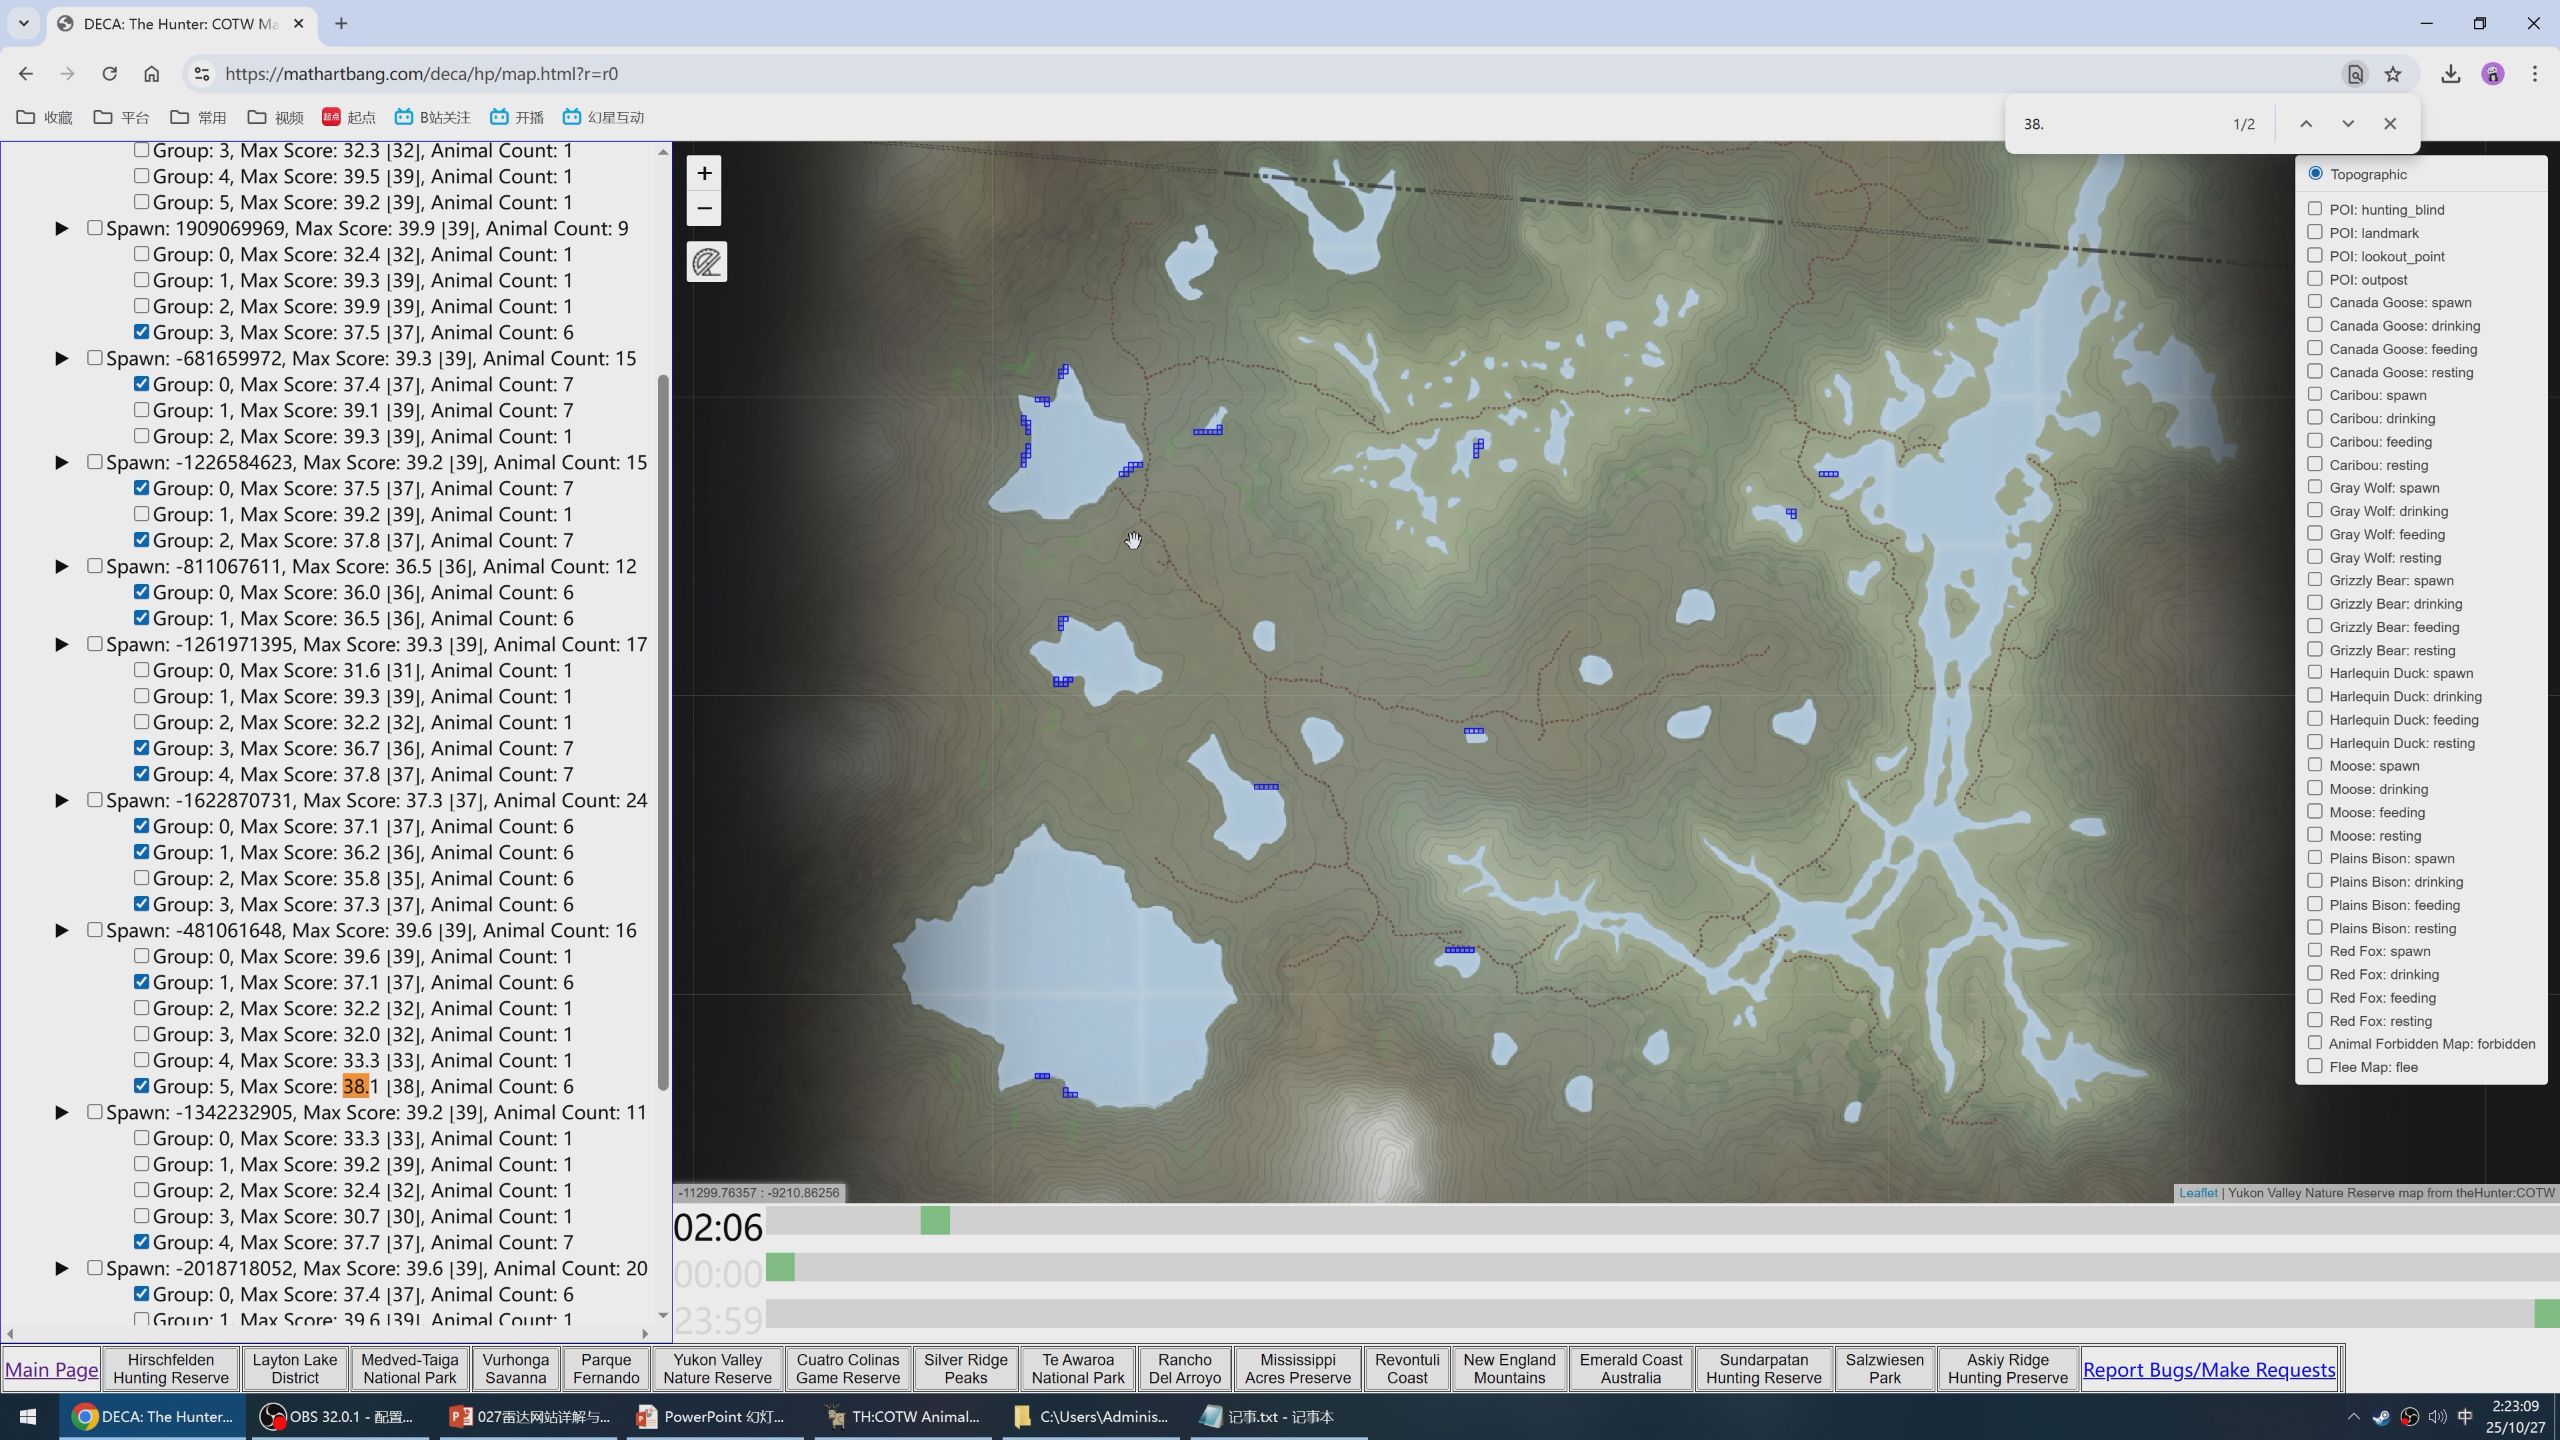Zoom in on the map

point(704,173)
